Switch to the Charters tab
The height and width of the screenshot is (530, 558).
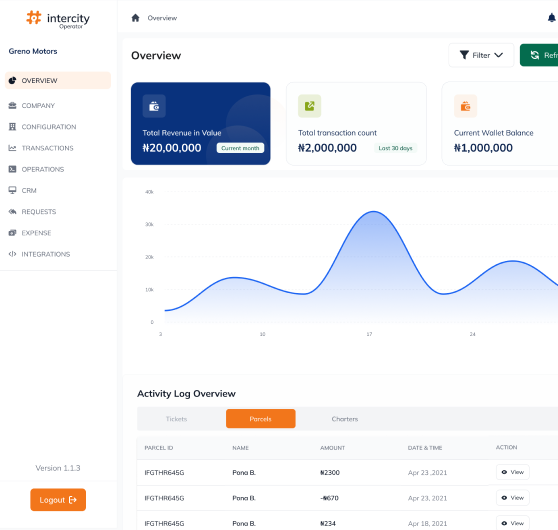[x=344, y=419]
